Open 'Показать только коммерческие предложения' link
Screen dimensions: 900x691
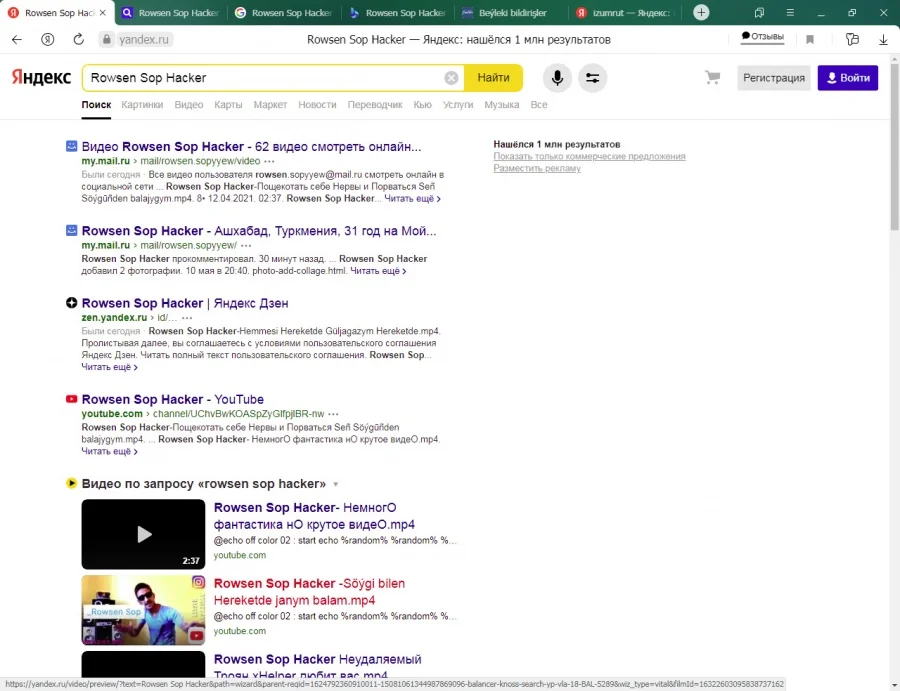click(x=589, y=156)
